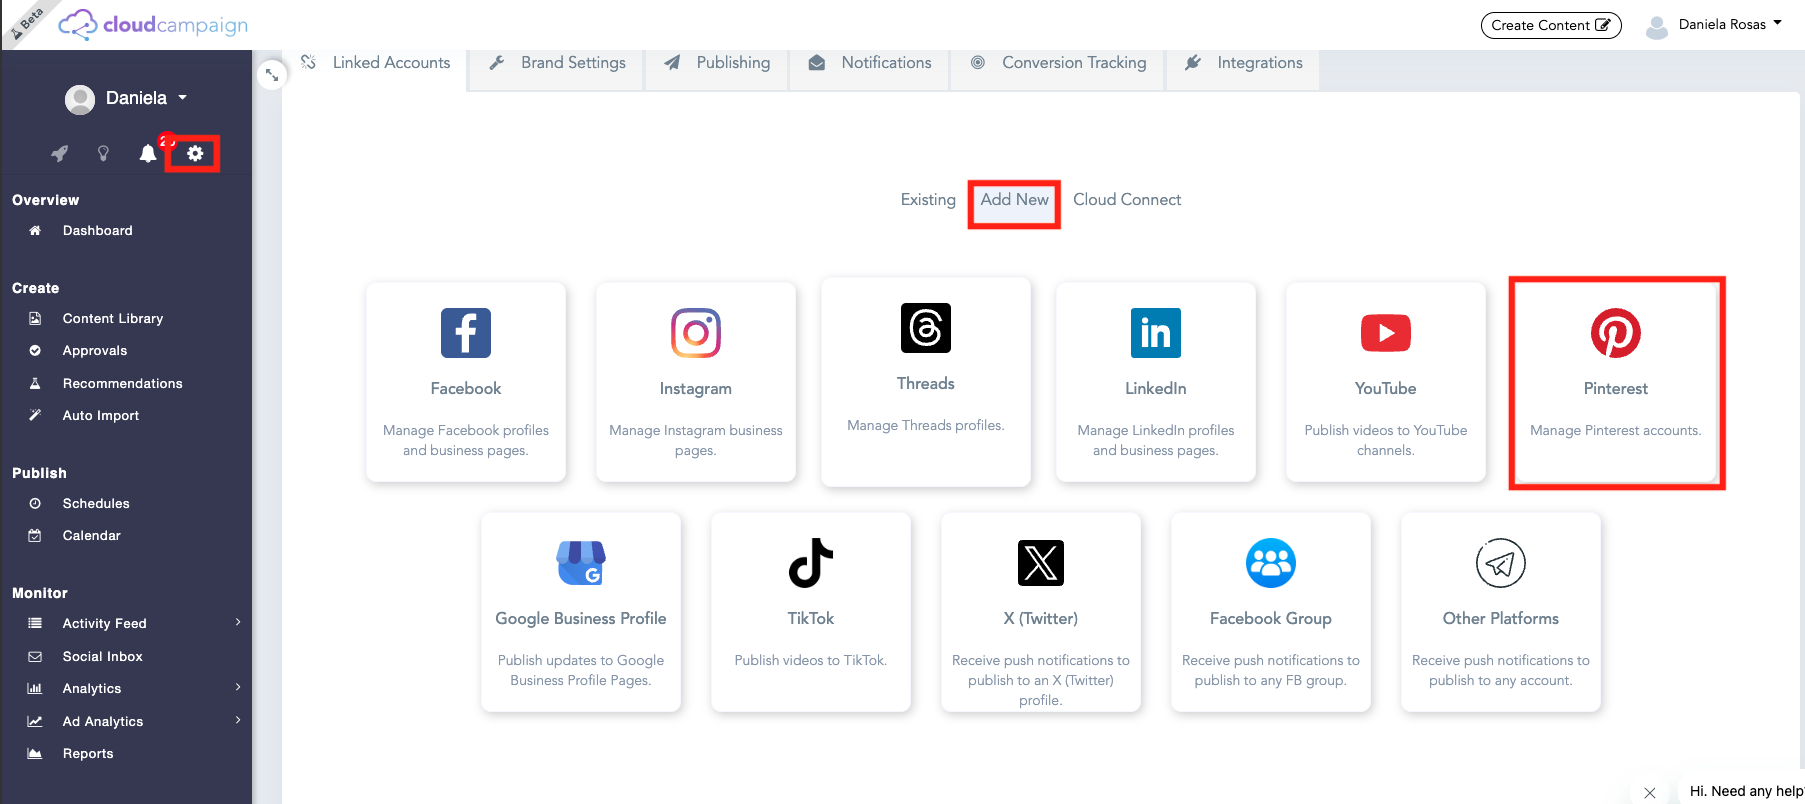The height and width of the screenshot is (804, 1805).
Task: Open the Integrations tab
Action: (x=1243, y=63)
